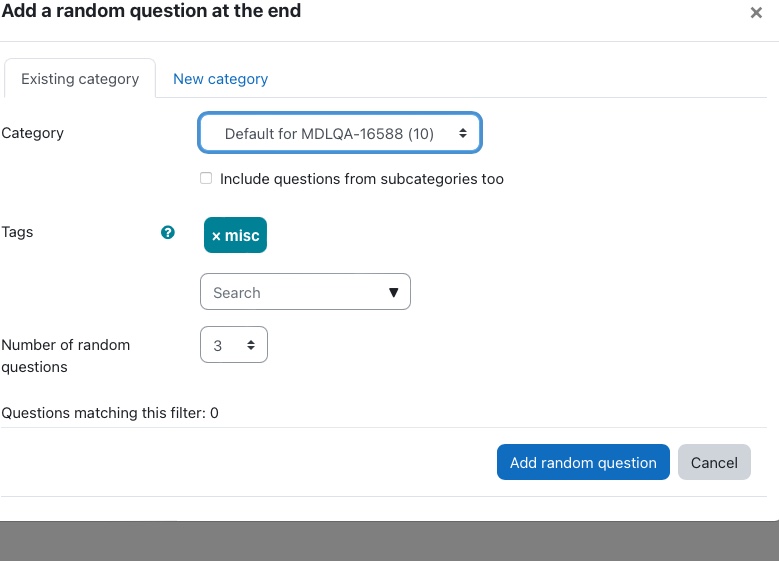This screenshot has height=561, width=779.
Task: Open the Number of random questions dropdown
Action: coord(234,344)
